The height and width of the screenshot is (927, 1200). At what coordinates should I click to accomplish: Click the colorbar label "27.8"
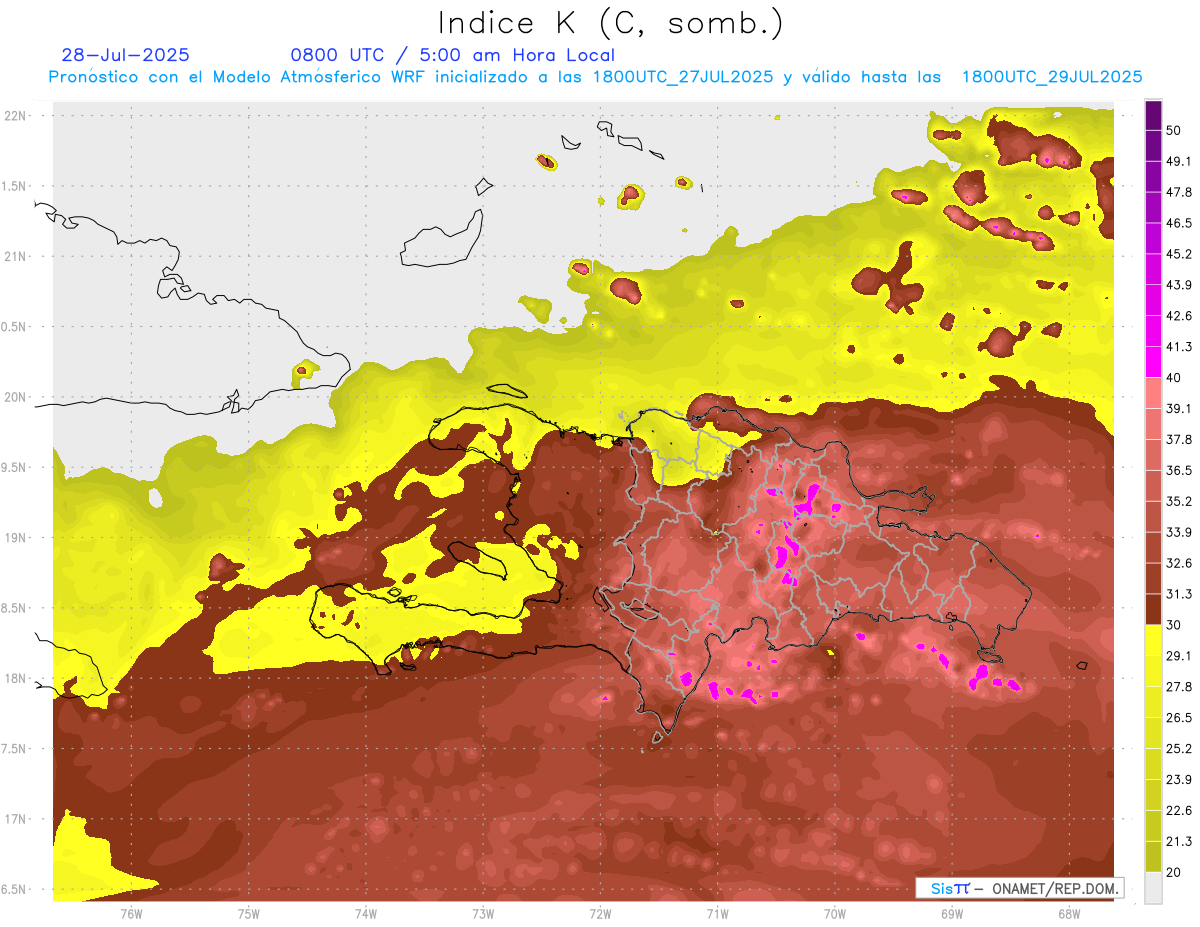1178,687
